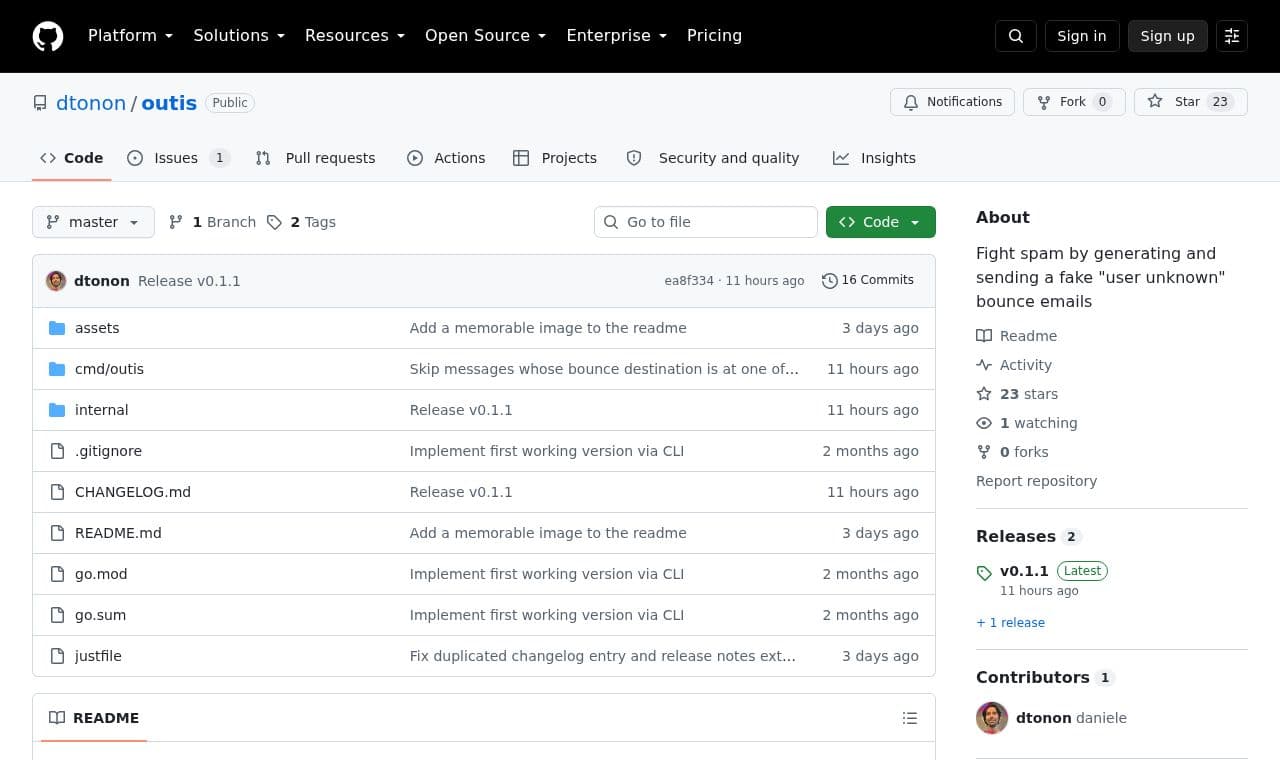The image size is (1280, 760).
Task: Open the appearance settings icon beside Sign up
Action: click(1232, 36)
